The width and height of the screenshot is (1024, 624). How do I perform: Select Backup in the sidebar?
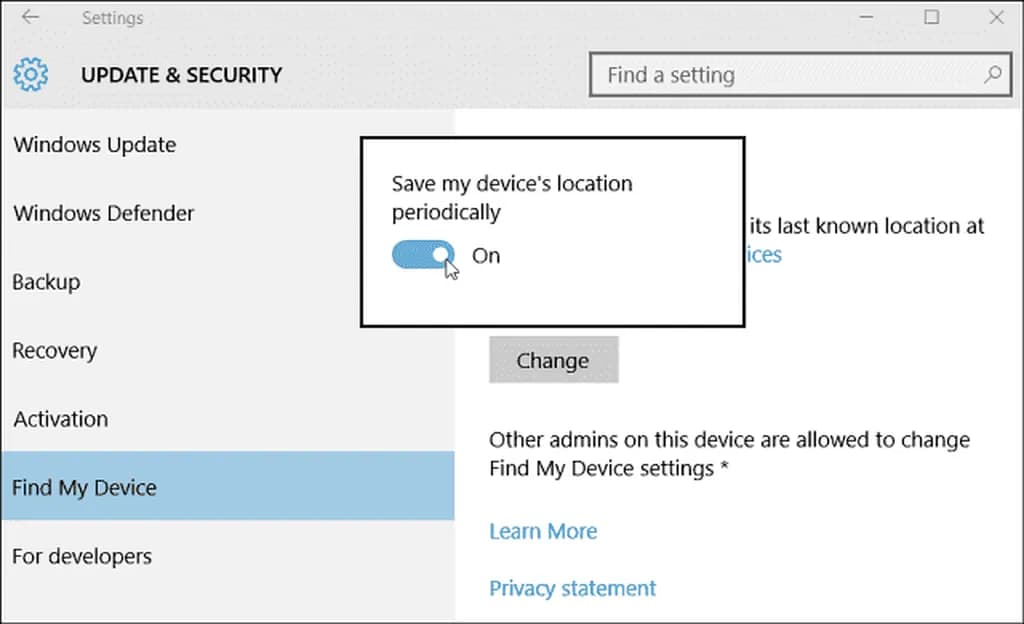coord(46,282)
